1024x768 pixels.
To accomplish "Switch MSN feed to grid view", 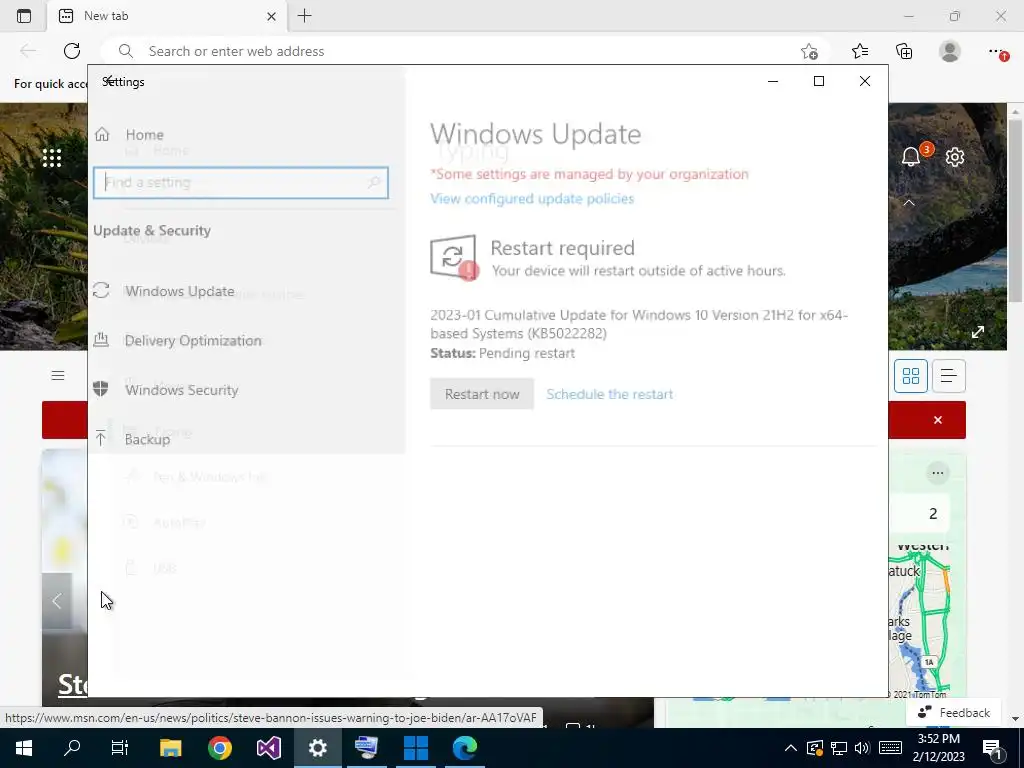I will click(x=910, y=376).
